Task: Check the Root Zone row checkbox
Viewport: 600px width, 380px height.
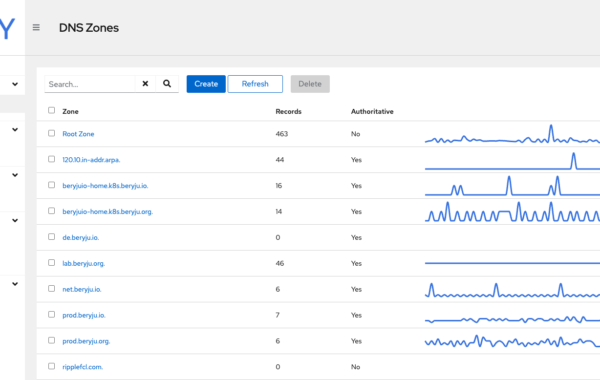Action: click(x=52, y=133)
